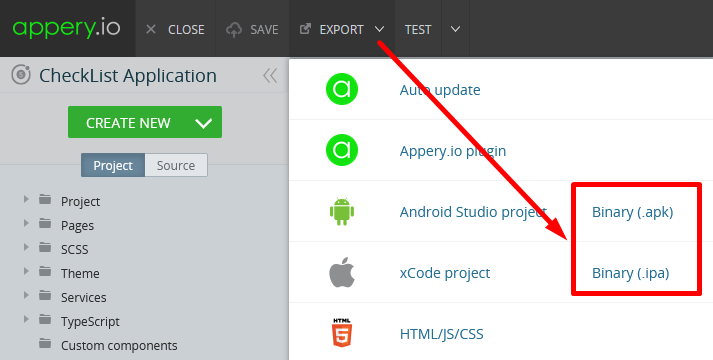Click the Apple logo icon
This screenshot has width=713, height=360.
tap(342, 272)
